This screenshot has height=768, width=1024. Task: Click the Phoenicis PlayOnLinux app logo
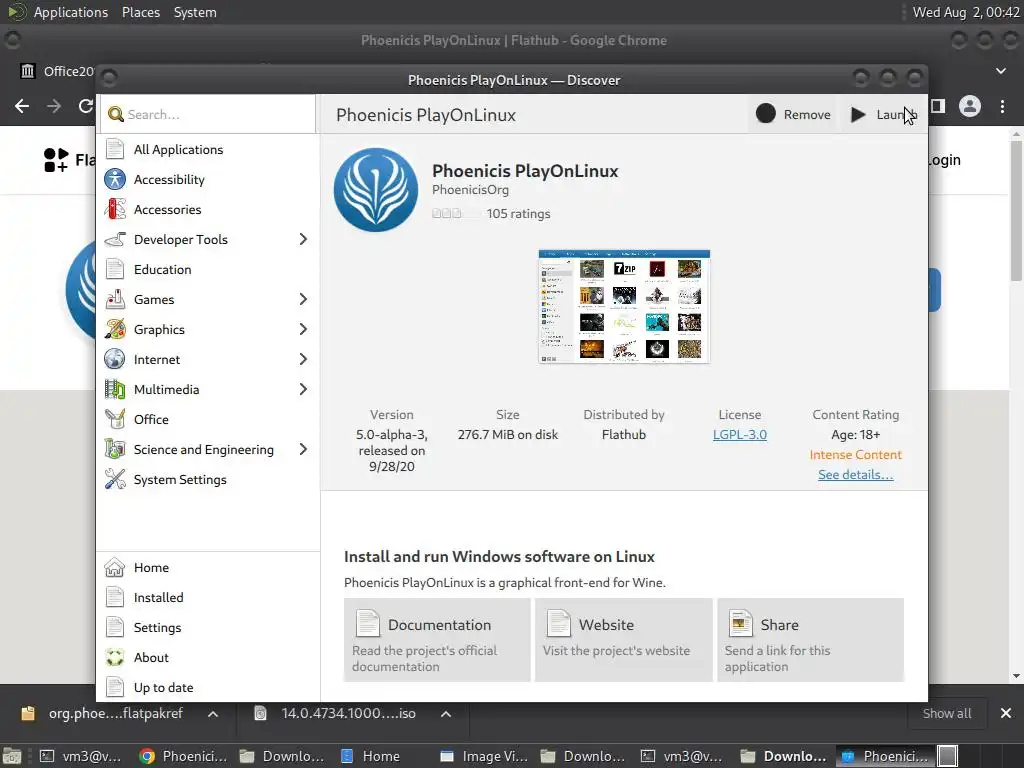coord(376,190)
